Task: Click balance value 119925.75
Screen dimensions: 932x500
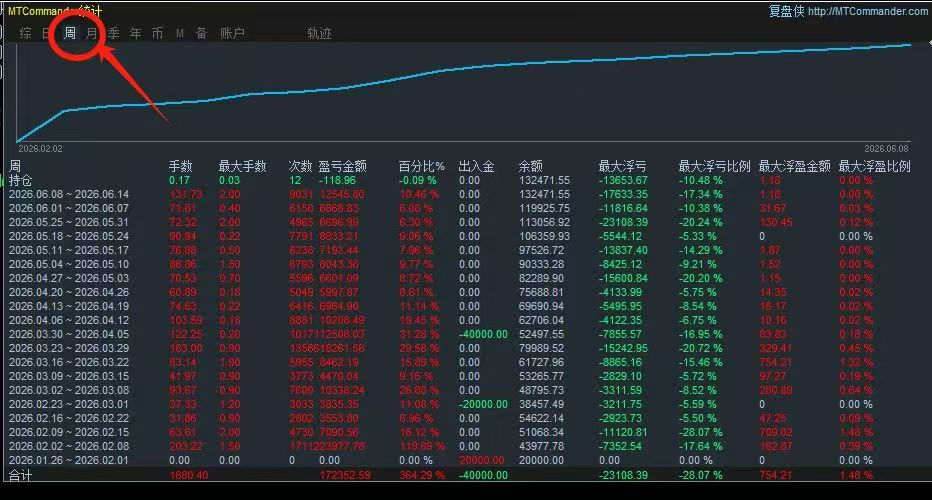Action: point(544,208)
